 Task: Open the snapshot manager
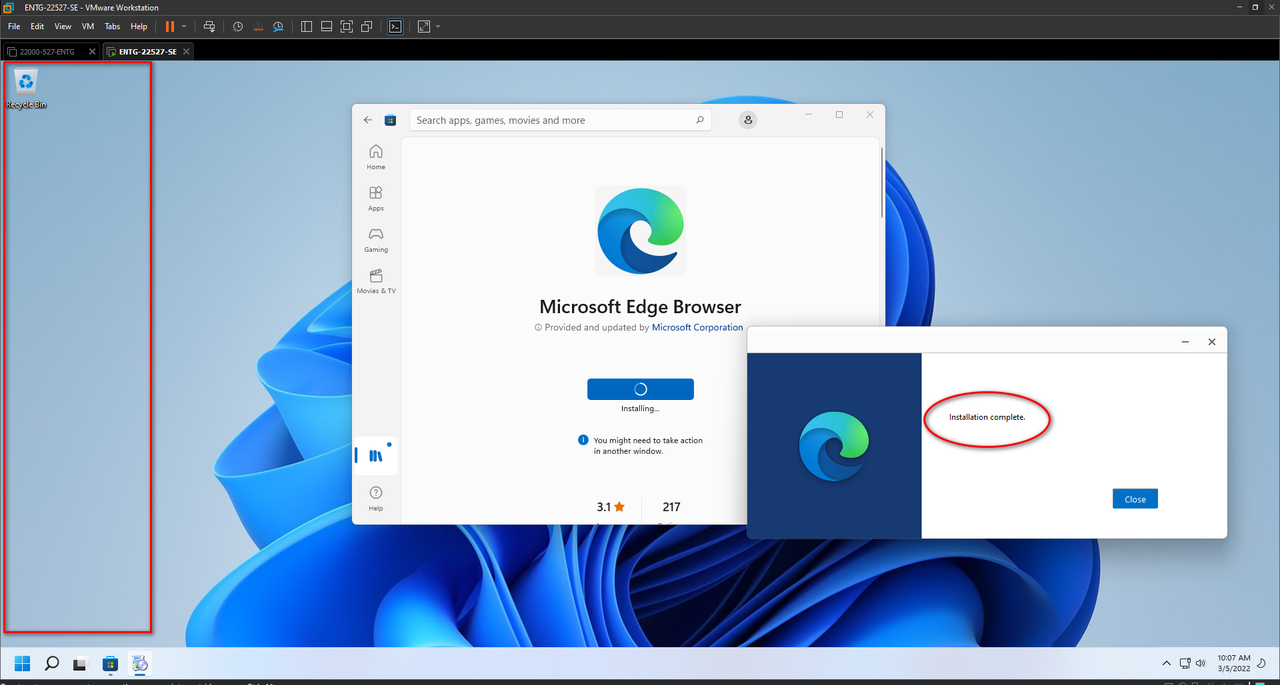coord(278,26)
